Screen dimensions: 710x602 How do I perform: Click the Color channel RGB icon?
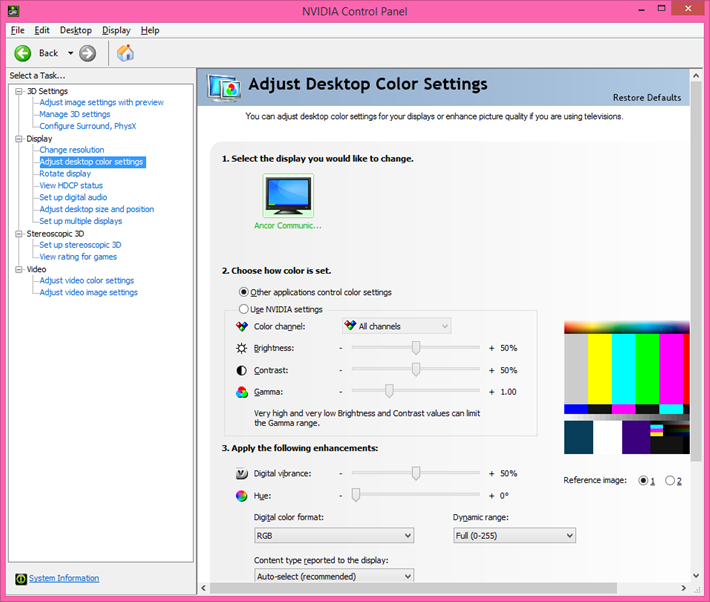click(242, 327)
